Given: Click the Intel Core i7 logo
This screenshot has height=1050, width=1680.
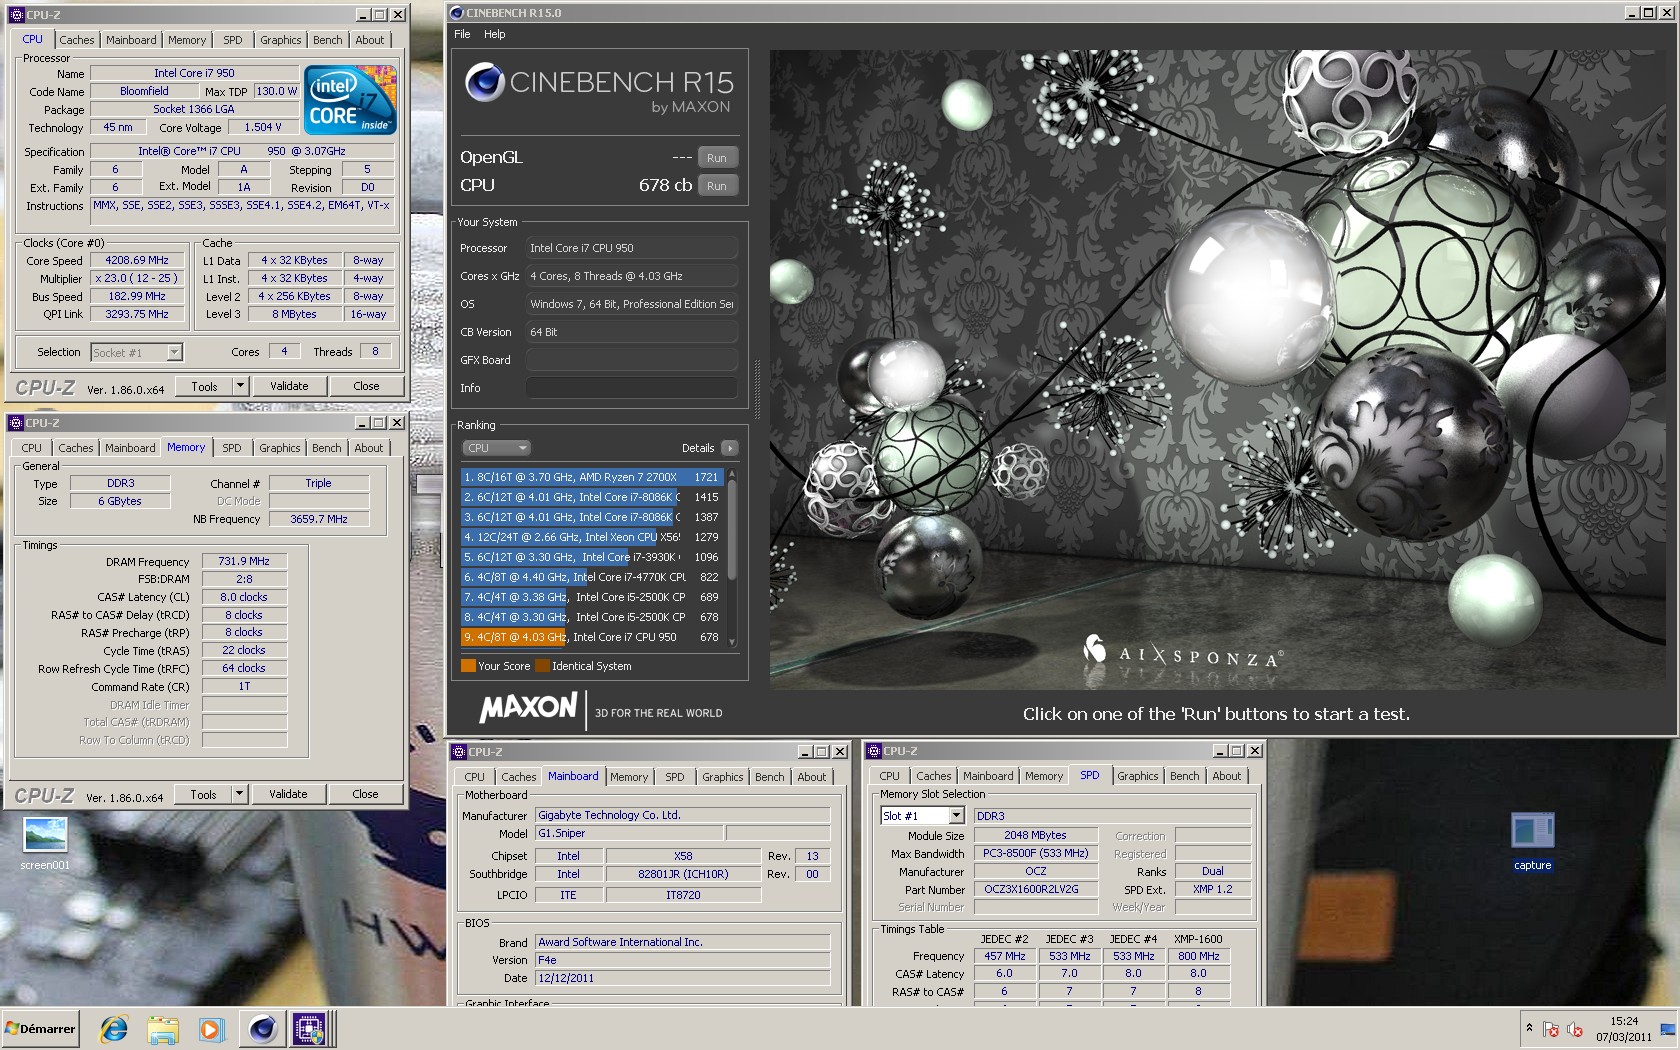Looking at the screenshot, I should pos(350,100).
